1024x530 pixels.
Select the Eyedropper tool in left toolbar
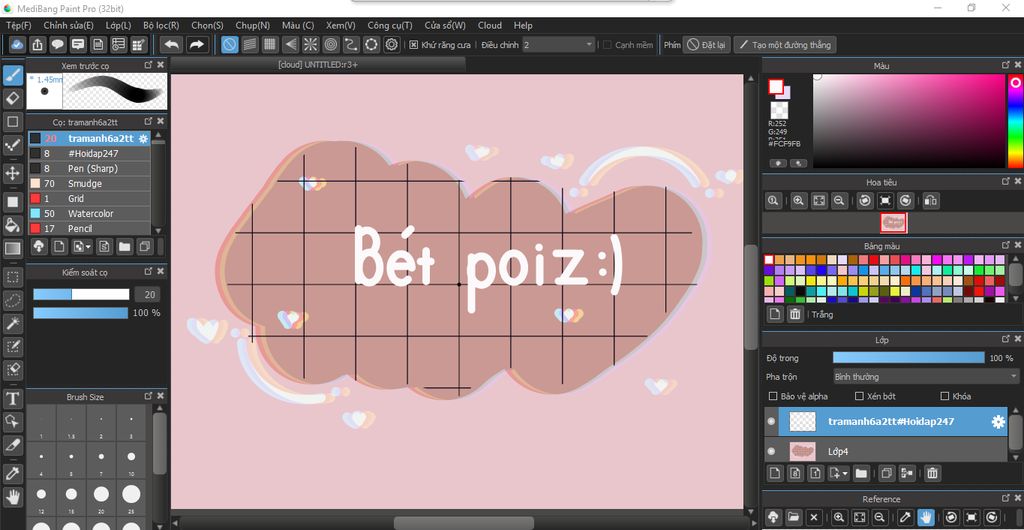[12, 474]
